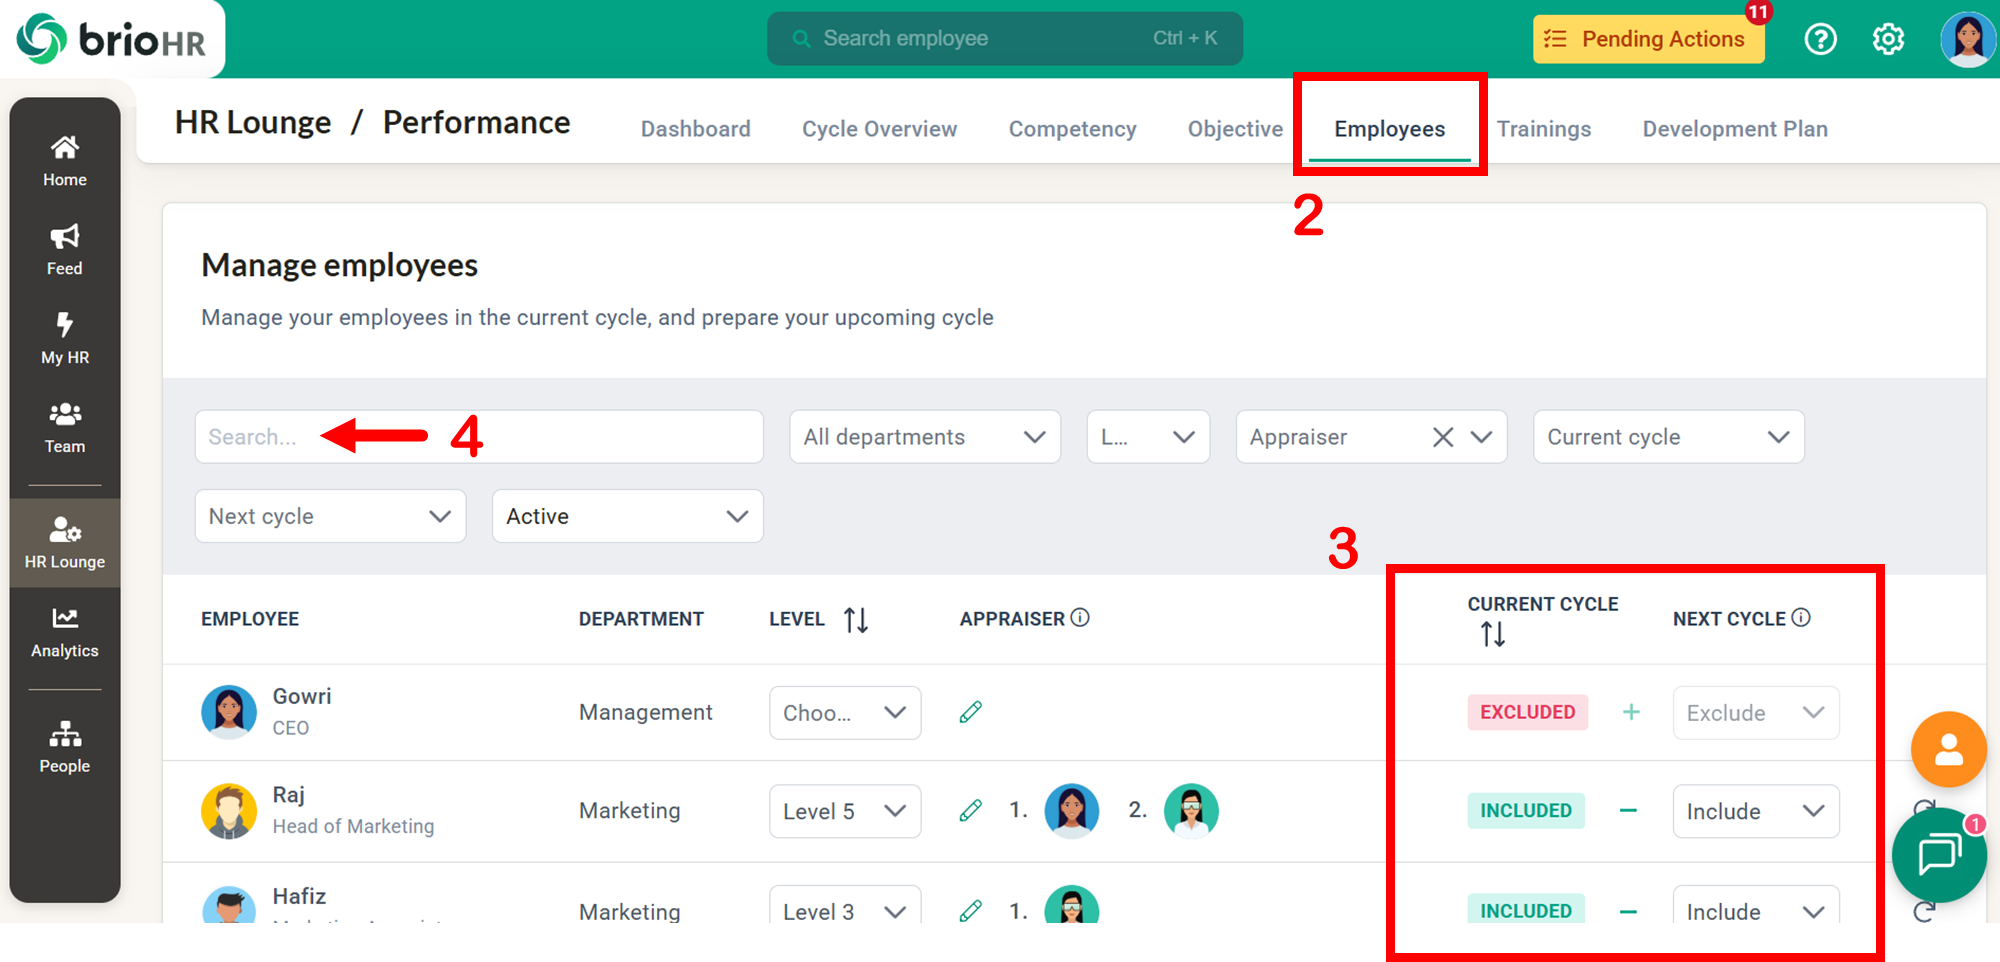Image resolution: width=2000 pixels, height=962 pixels.
Task: Clear the Appraiser filter selection
Action: pyautogui.click(x=1442, y=437)
